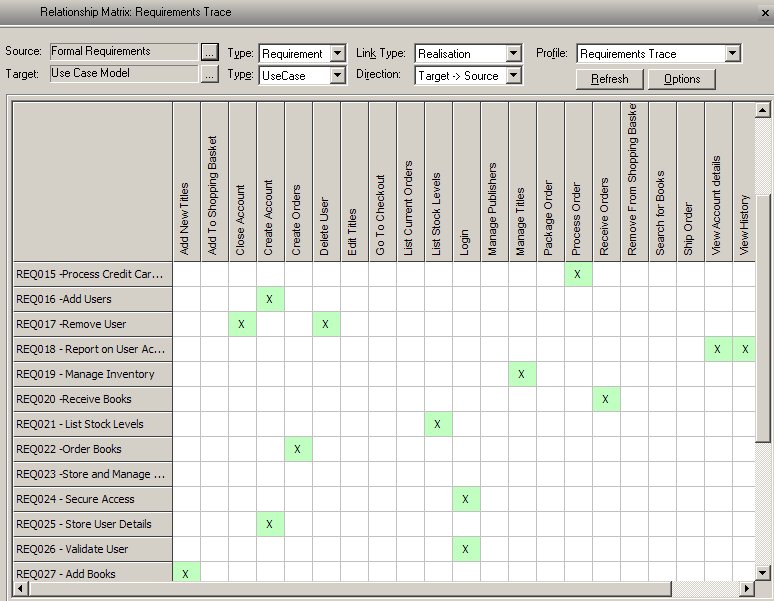Click the Add To Shopping Basket column header
Viewport: 774px width, 601px height.
pyautogui.click(x=214, y=182)
